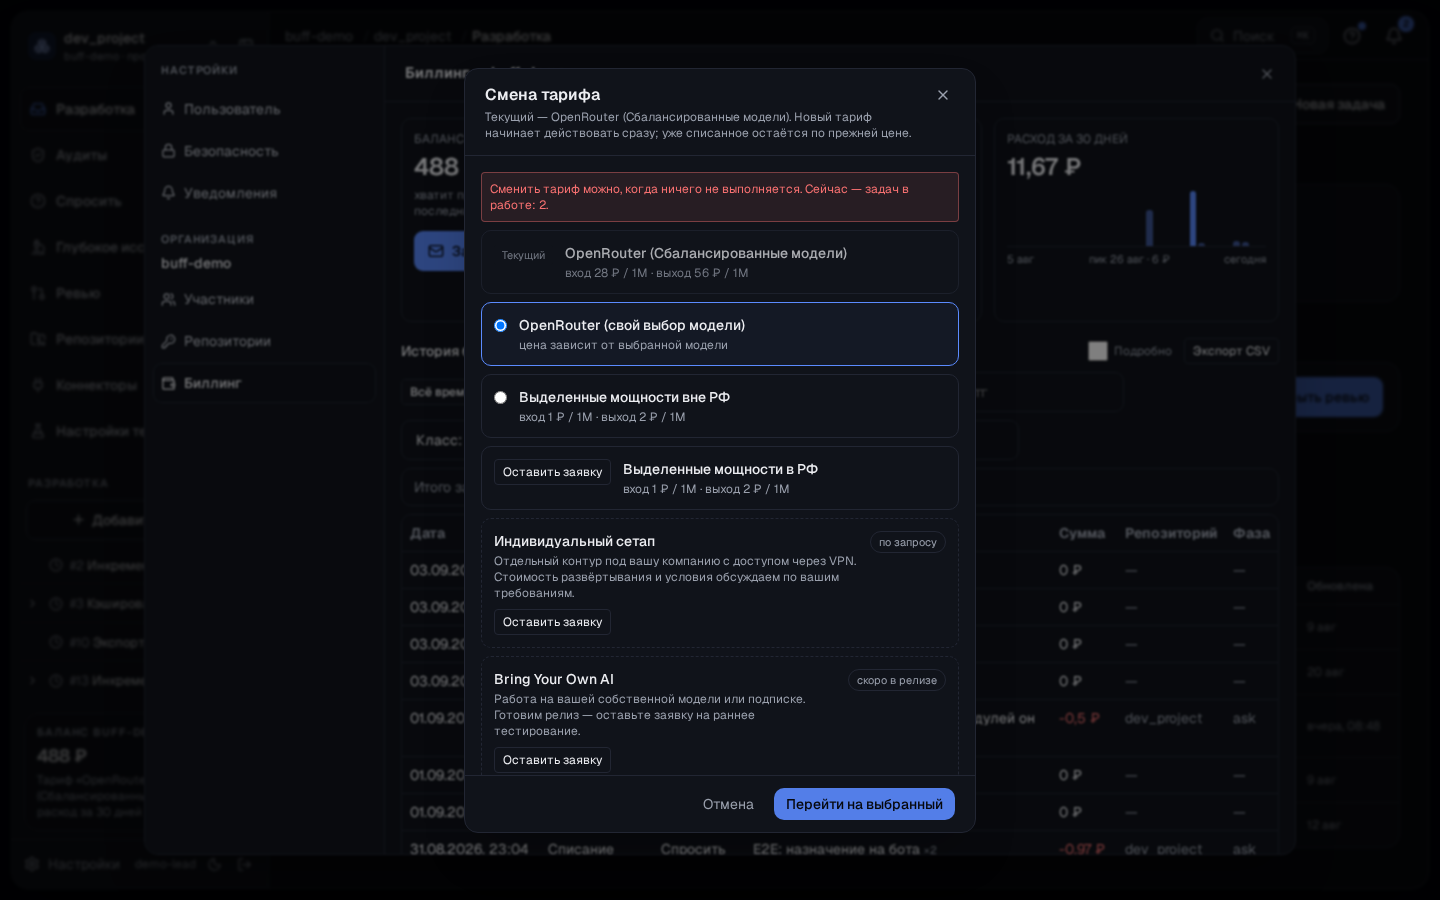The height and width of the screenshot is (900, 1440).
Task: Toggle dark theme moon icon
Action: pyautogui.click(x=214, y=864)
